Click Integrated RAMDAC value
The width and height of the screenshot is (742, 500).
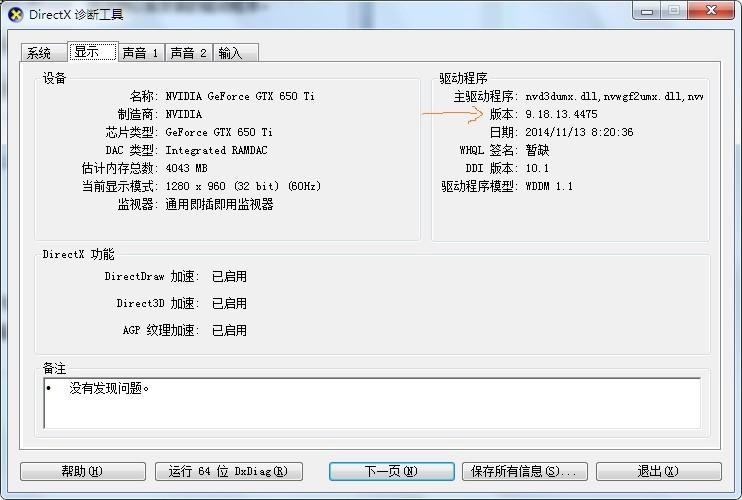216,150
